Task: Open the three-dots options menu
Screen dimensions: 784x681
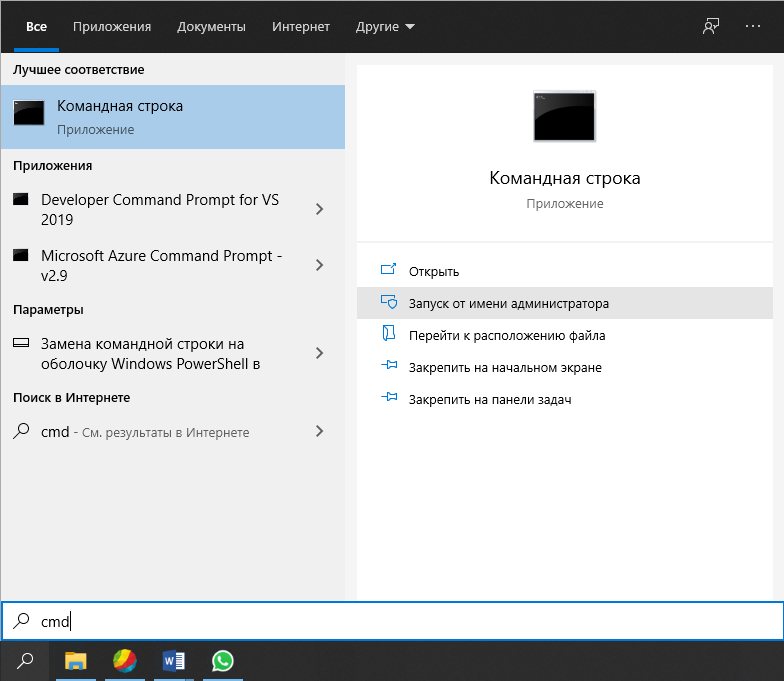Action: (x=752, y=26)
